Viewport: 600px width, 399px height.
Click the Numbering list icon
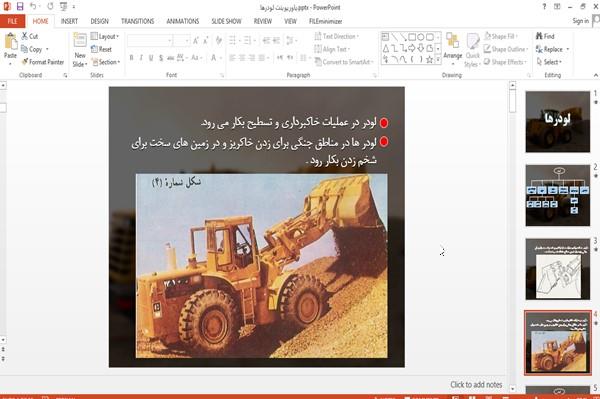(x=249, y=40)
